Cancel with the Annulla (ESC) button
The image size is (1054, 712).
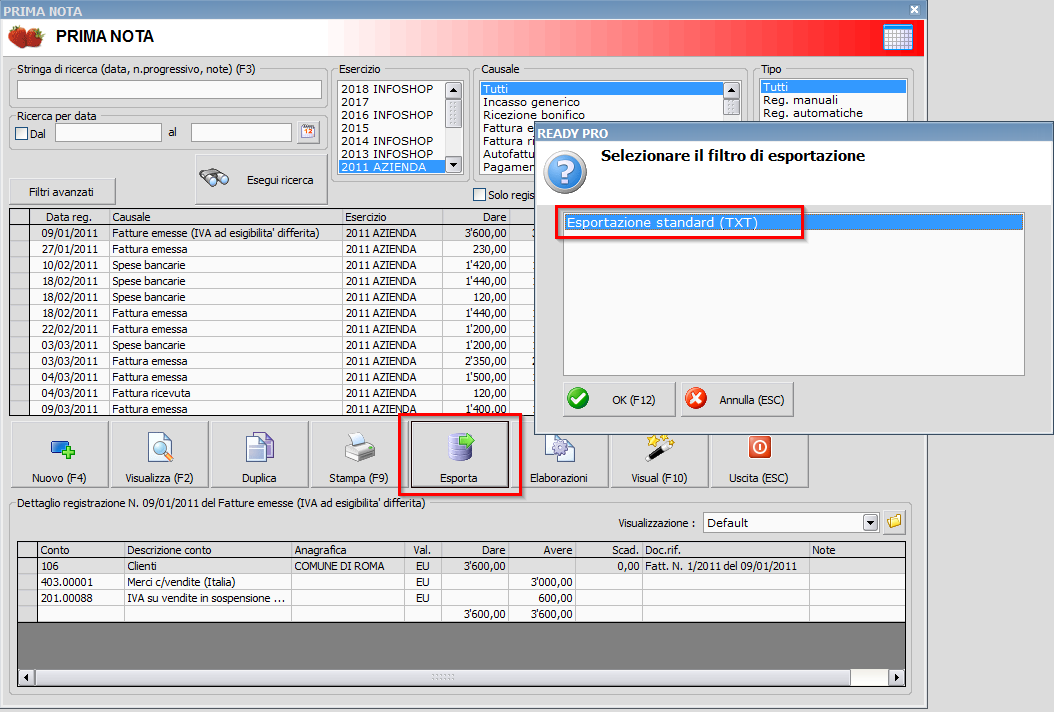[x=737, y=399]
